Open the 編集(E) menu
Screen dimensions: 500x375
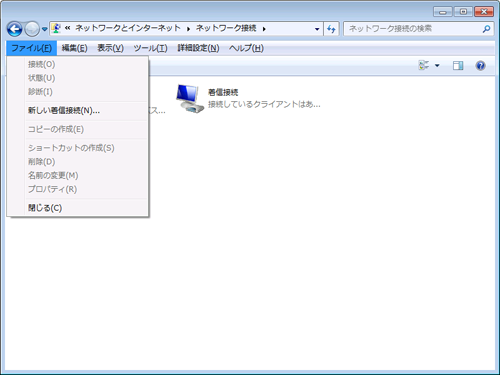[74, 48]
